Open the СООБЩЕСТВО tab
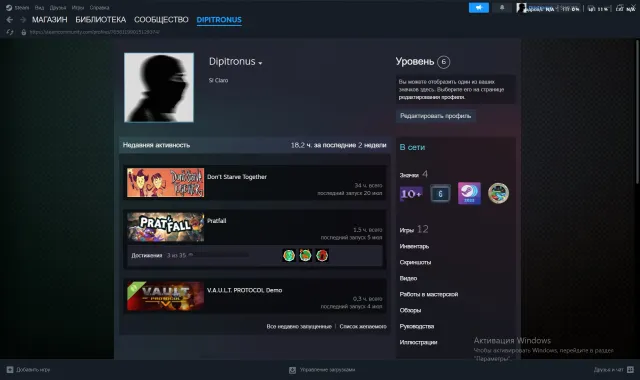This screenshot has width=640, height=380. [161, 20]
